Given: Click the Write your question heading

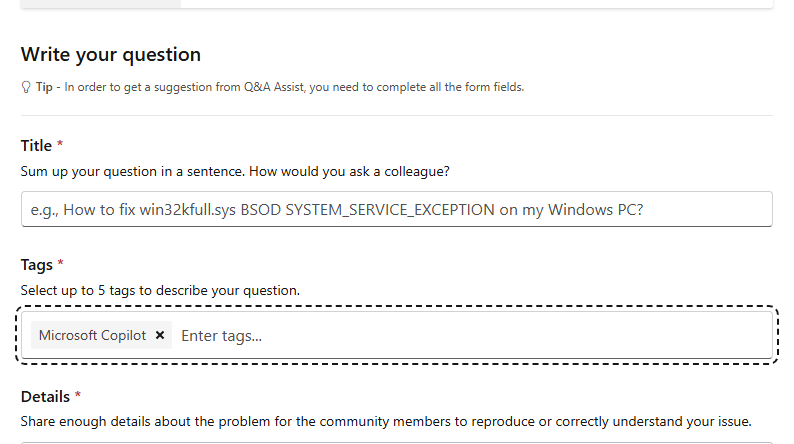Looking at the screenshot, I should [110, 54].
